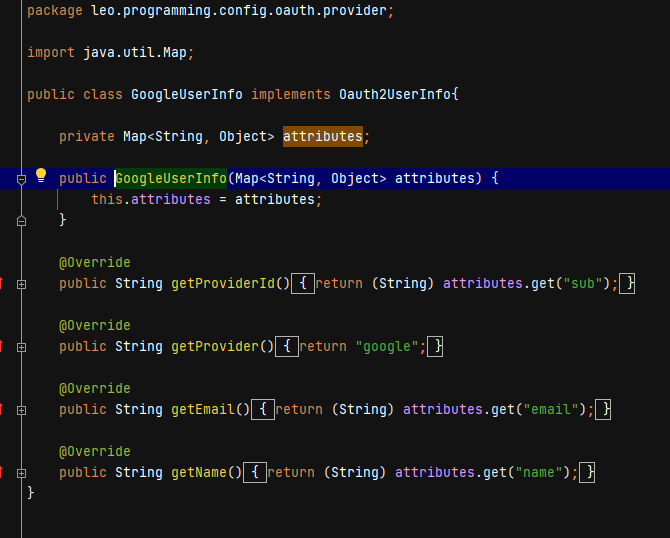Click the highlighted attributes field declaration
The width and height of the screenshot is (670, 538).
coord(323,136)
